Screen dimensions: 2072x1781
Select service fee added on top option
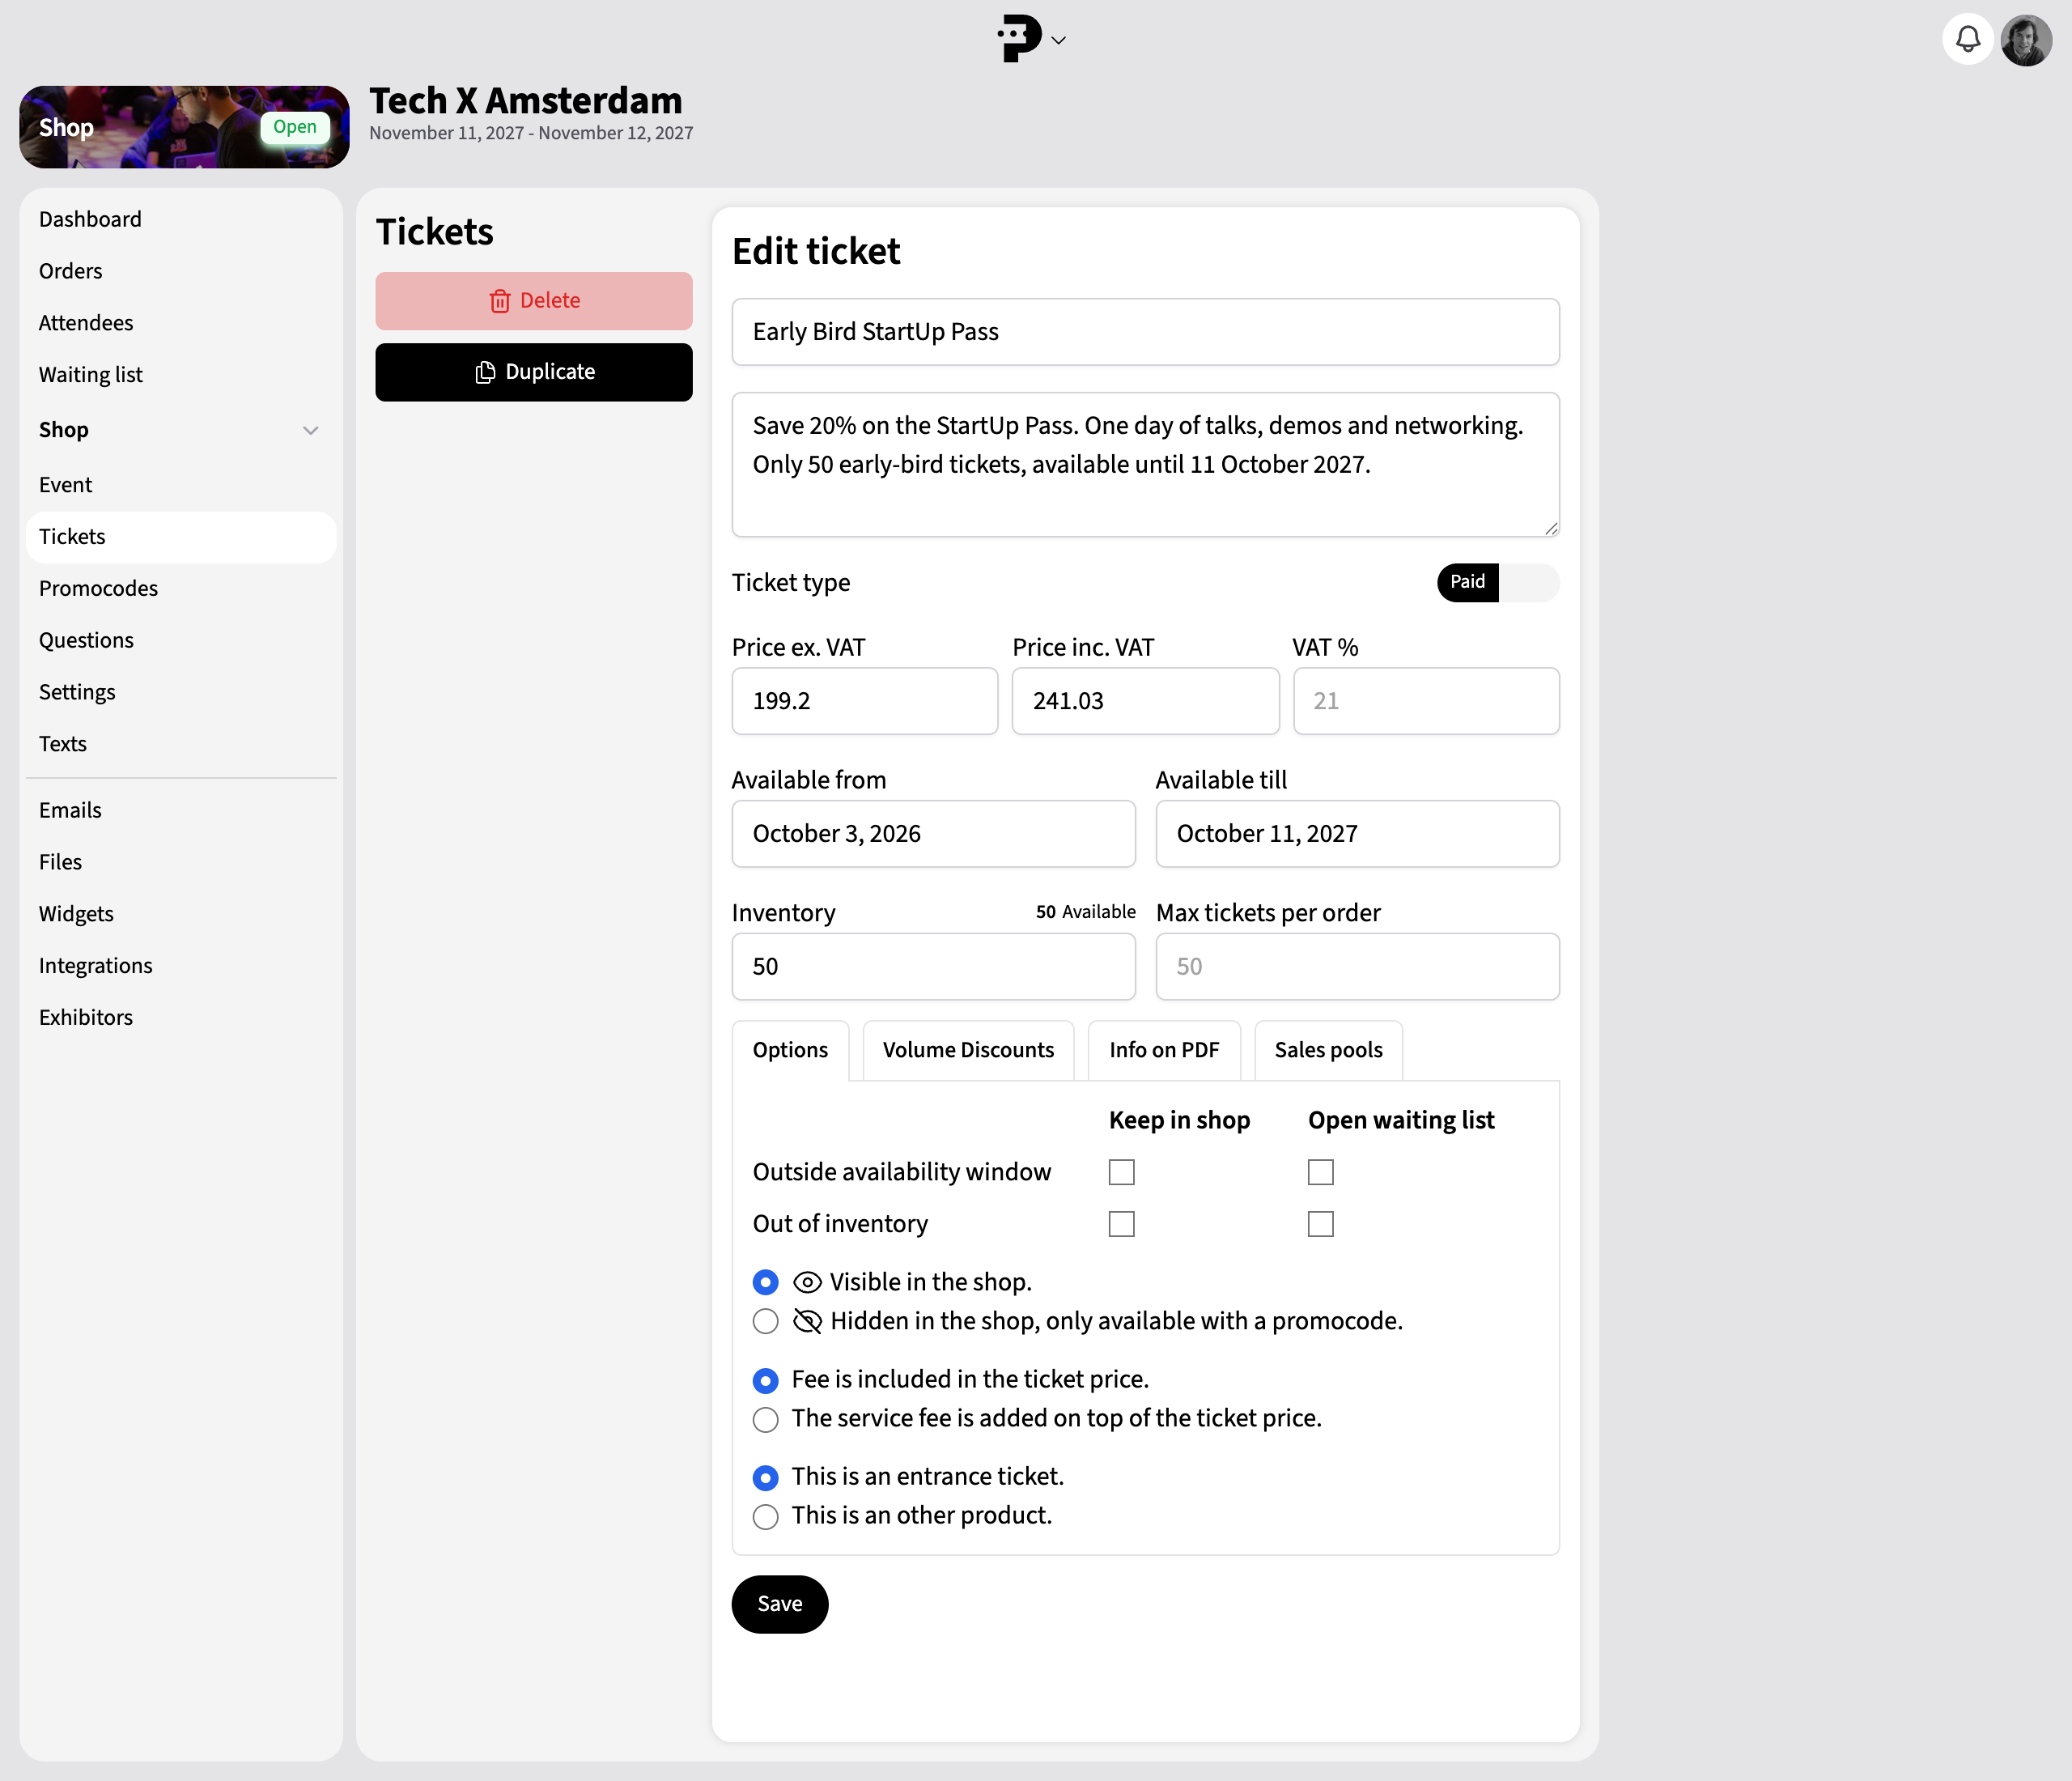coord(765,1419)
